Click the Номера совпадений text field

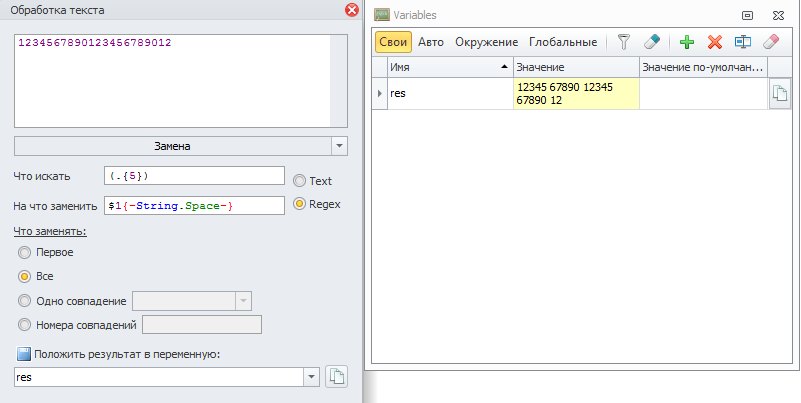[202, 325]
